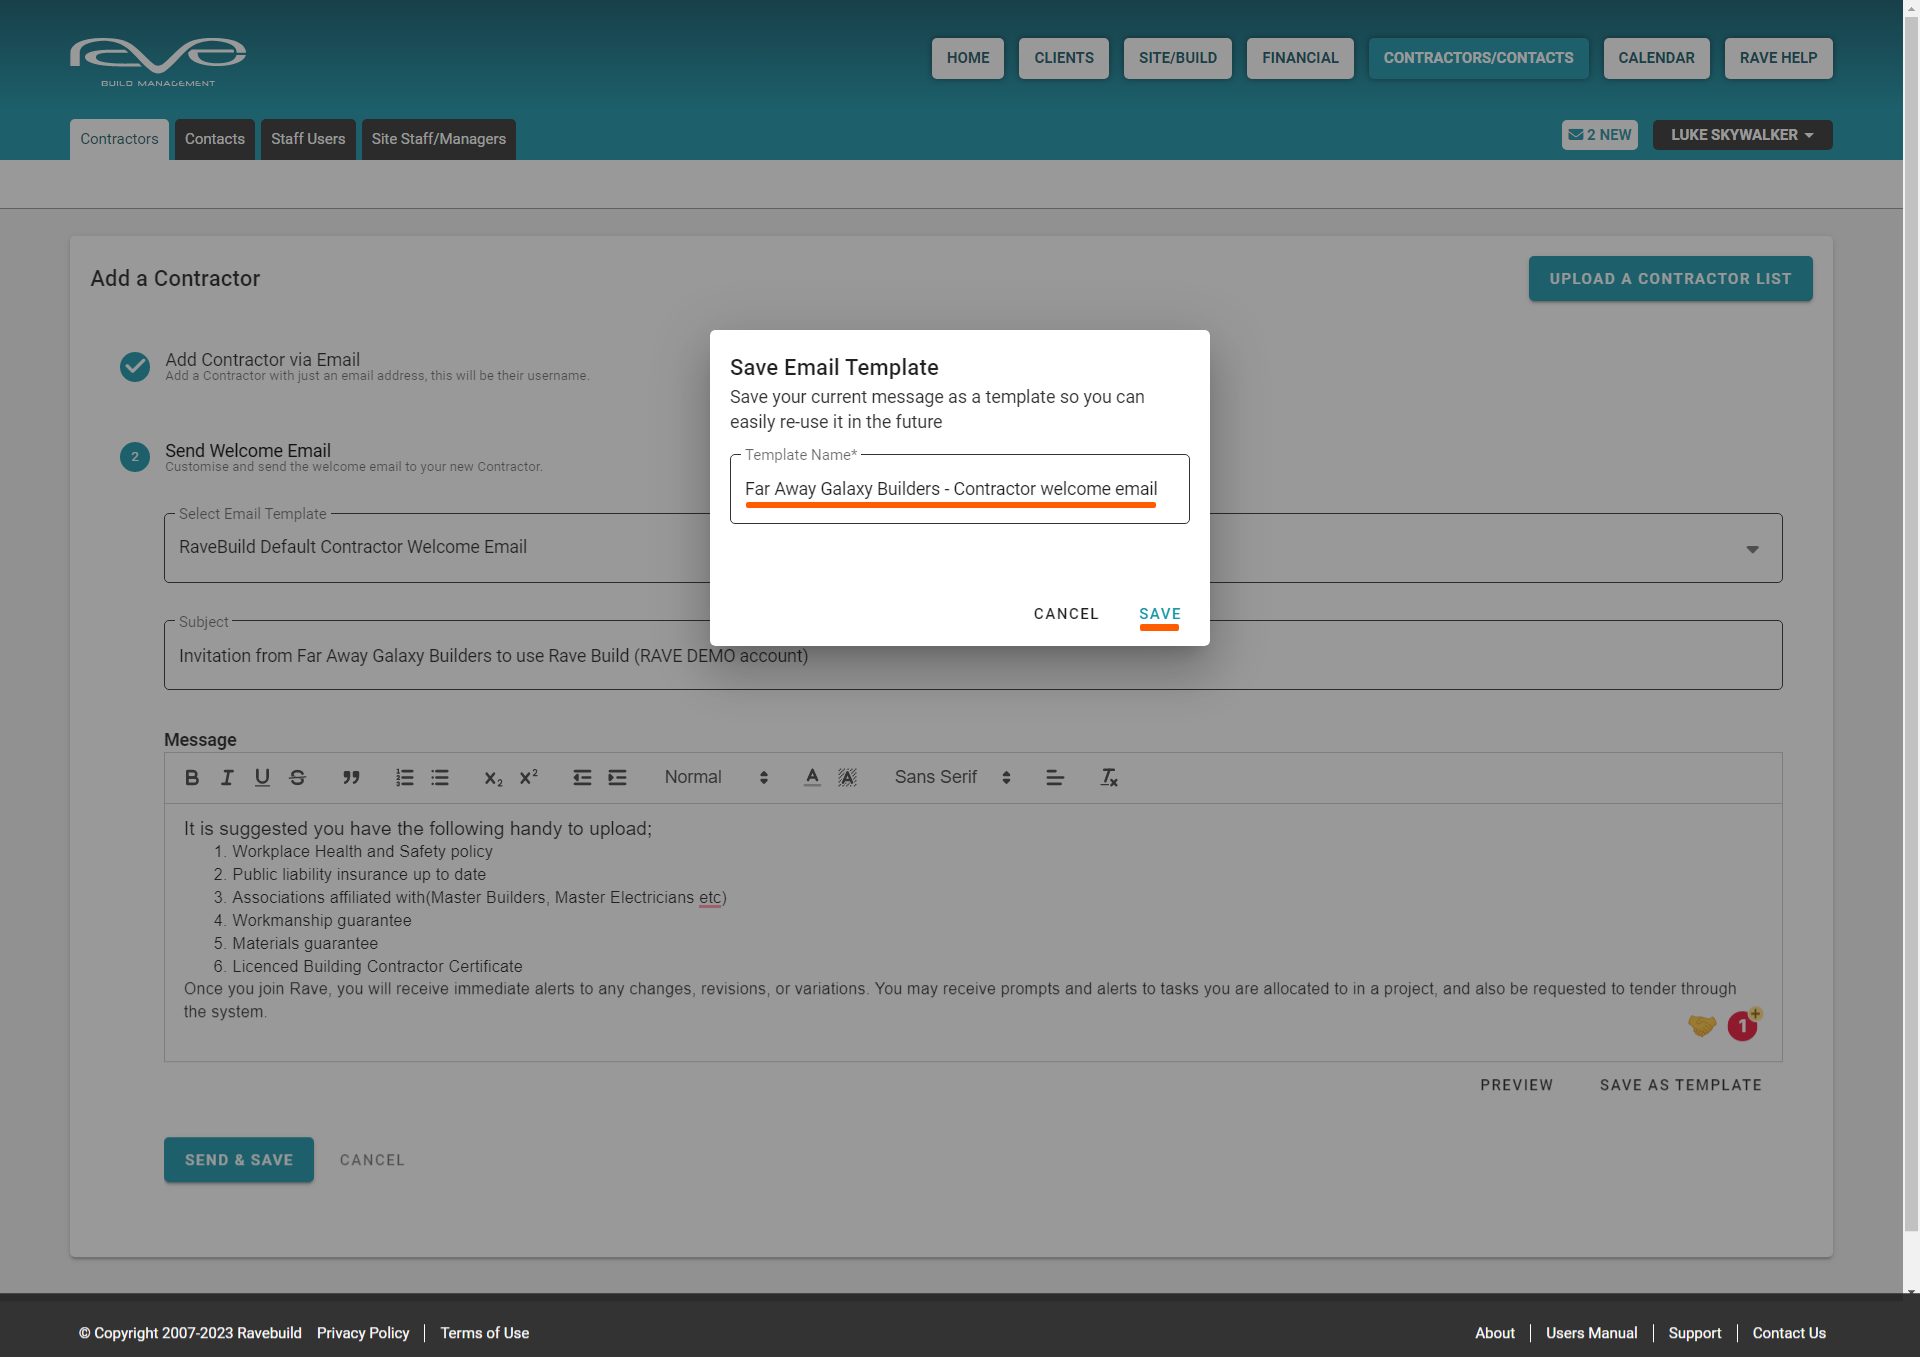1920x1358 pixels.
Task: Clear text formatting icon
Action: (1109, 778)
